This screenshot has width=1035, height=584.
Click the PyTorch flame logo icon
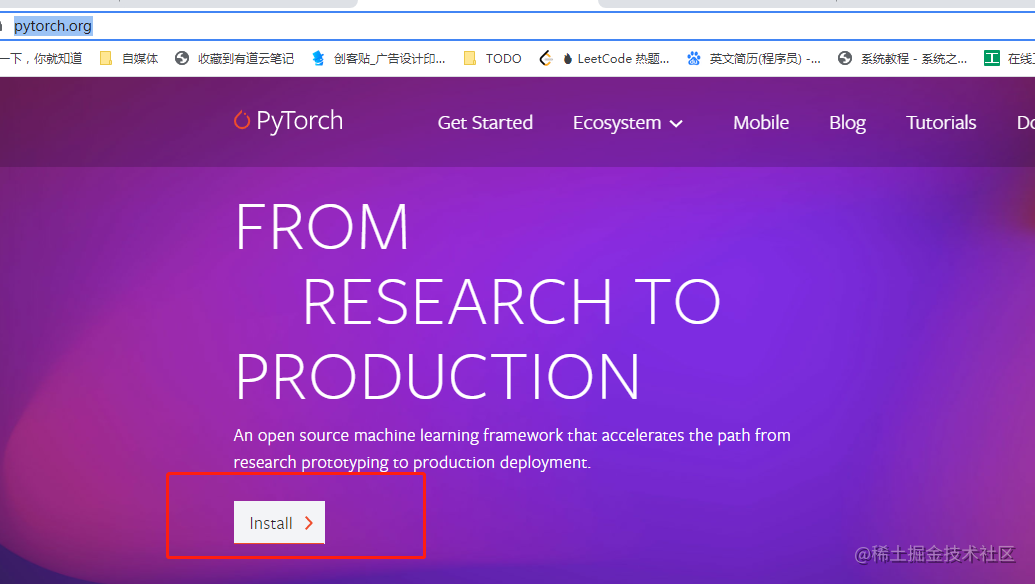[x=242, y=119]
